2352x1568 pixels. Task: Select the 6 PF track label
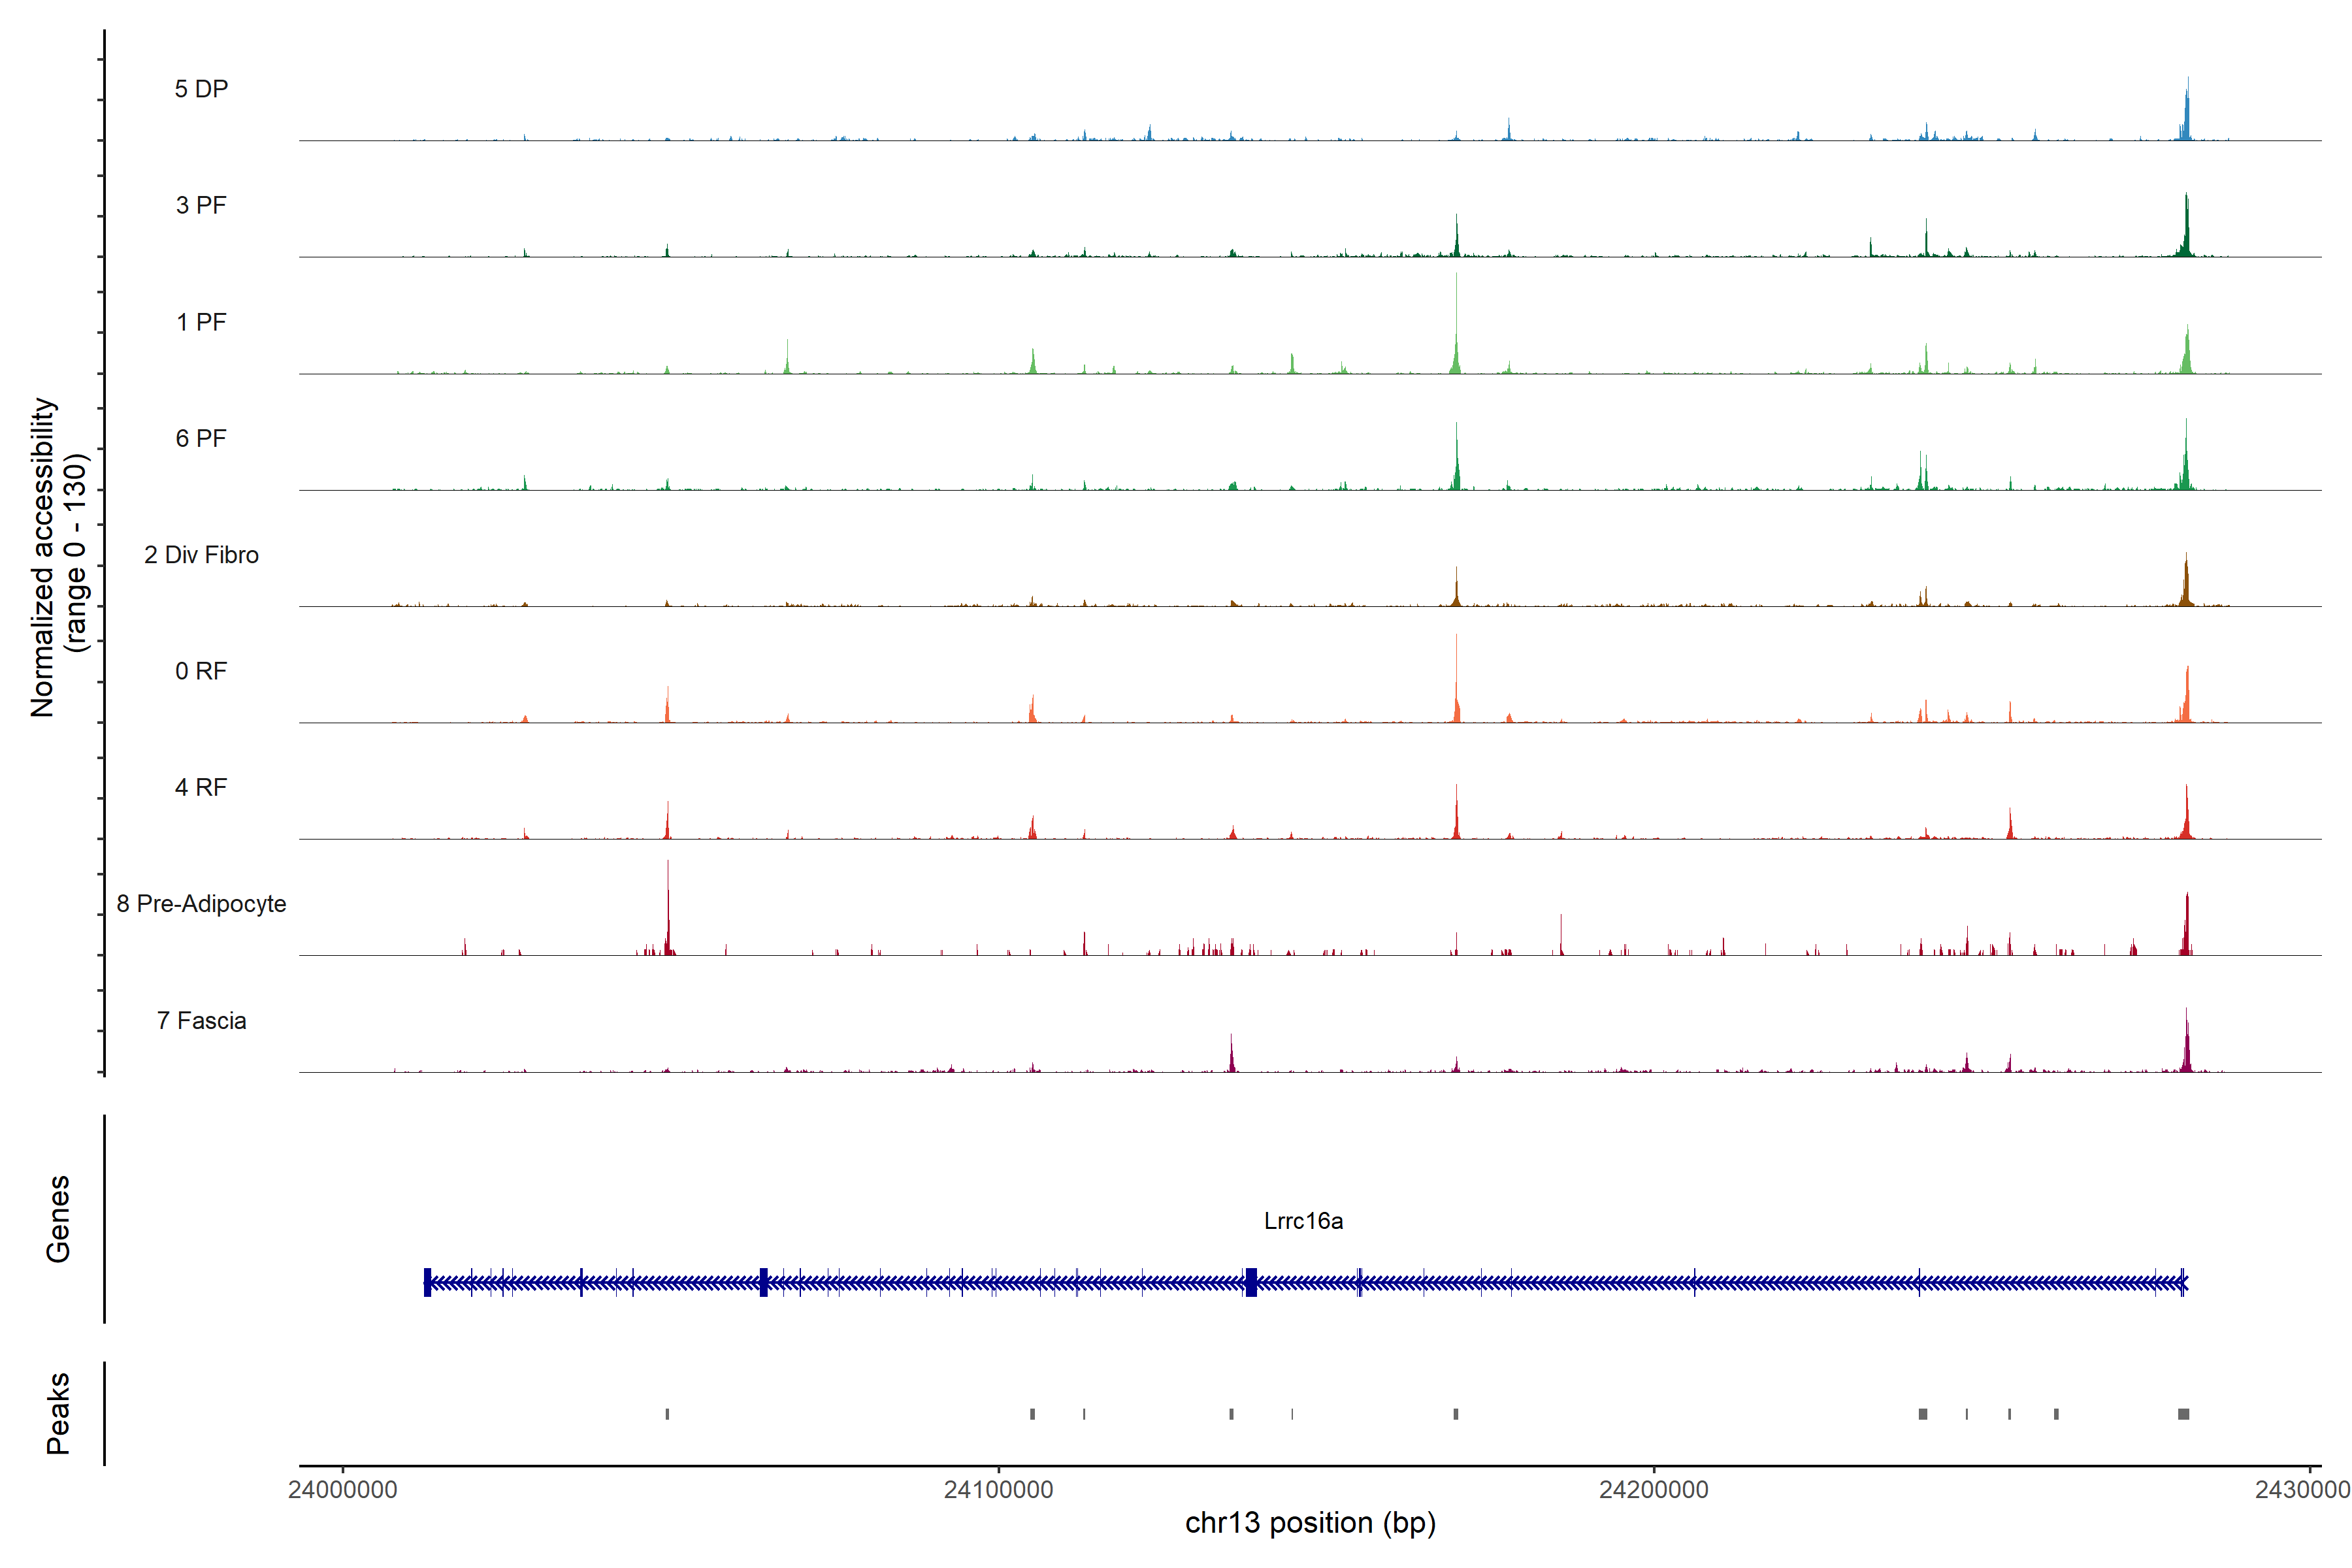click(x=201, y=438)
